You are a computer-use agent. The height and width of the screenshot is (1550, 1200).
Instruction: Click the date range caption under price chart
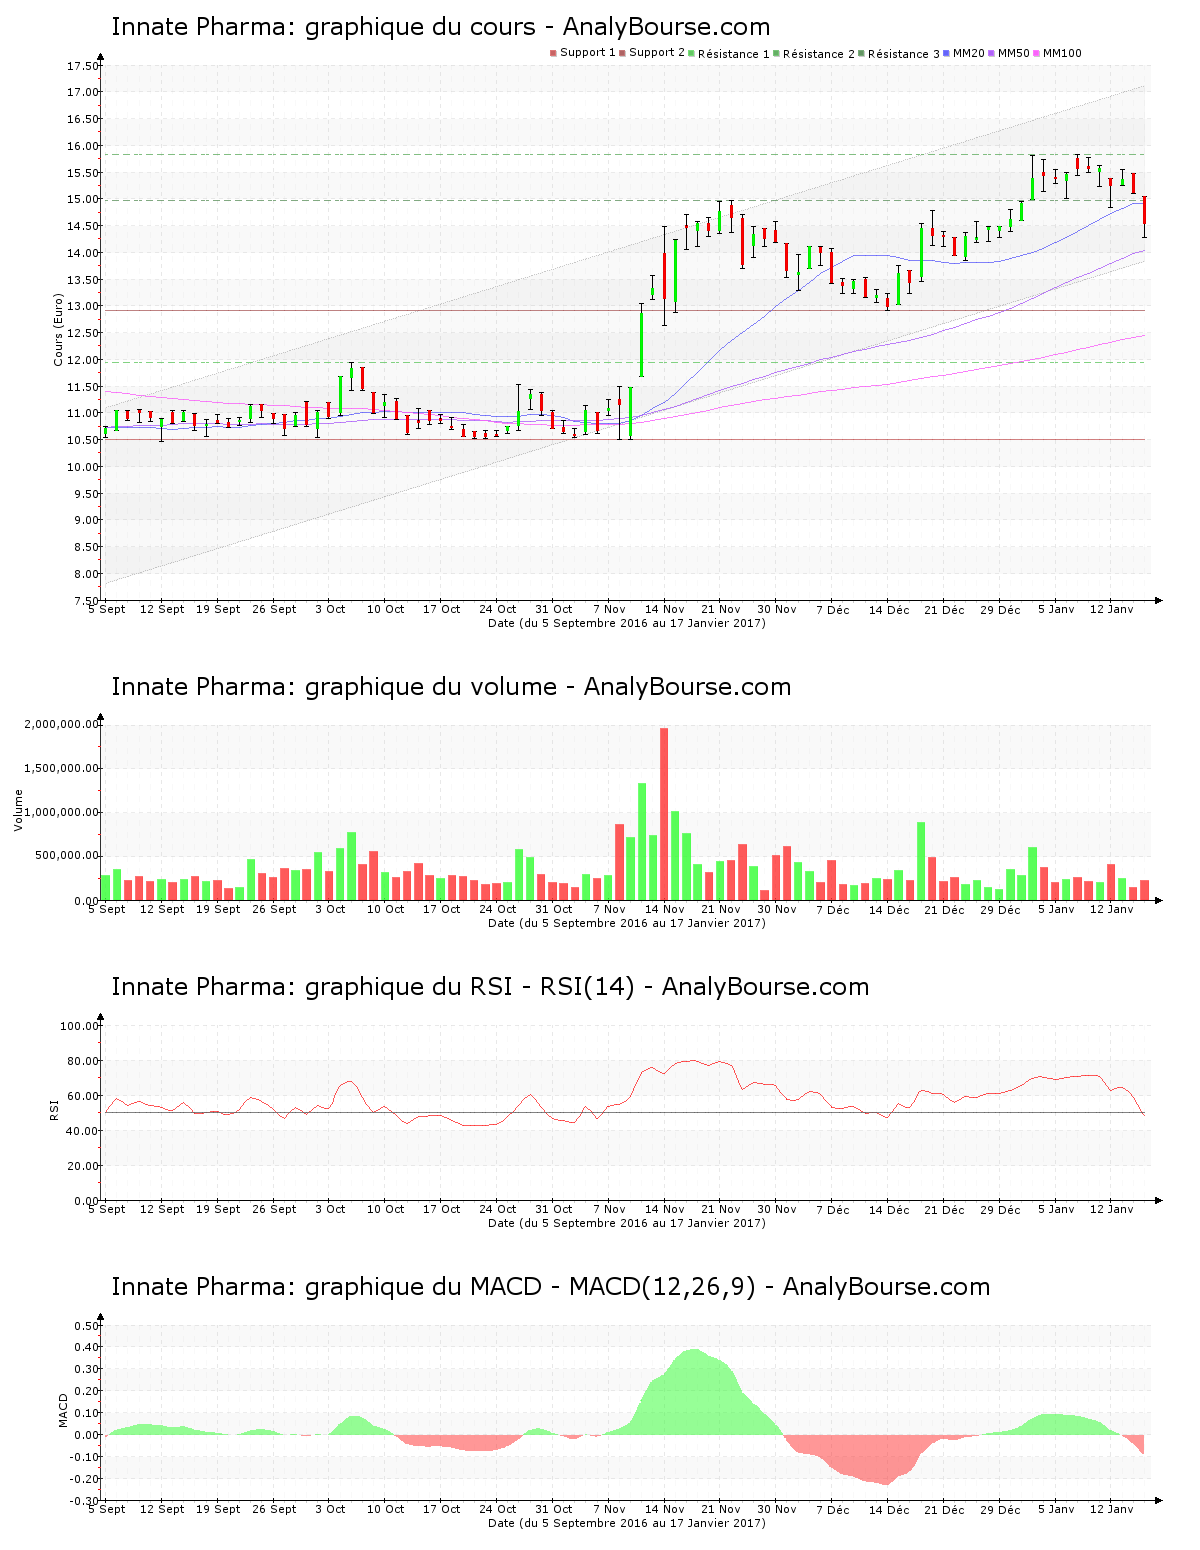click(627, 623)
